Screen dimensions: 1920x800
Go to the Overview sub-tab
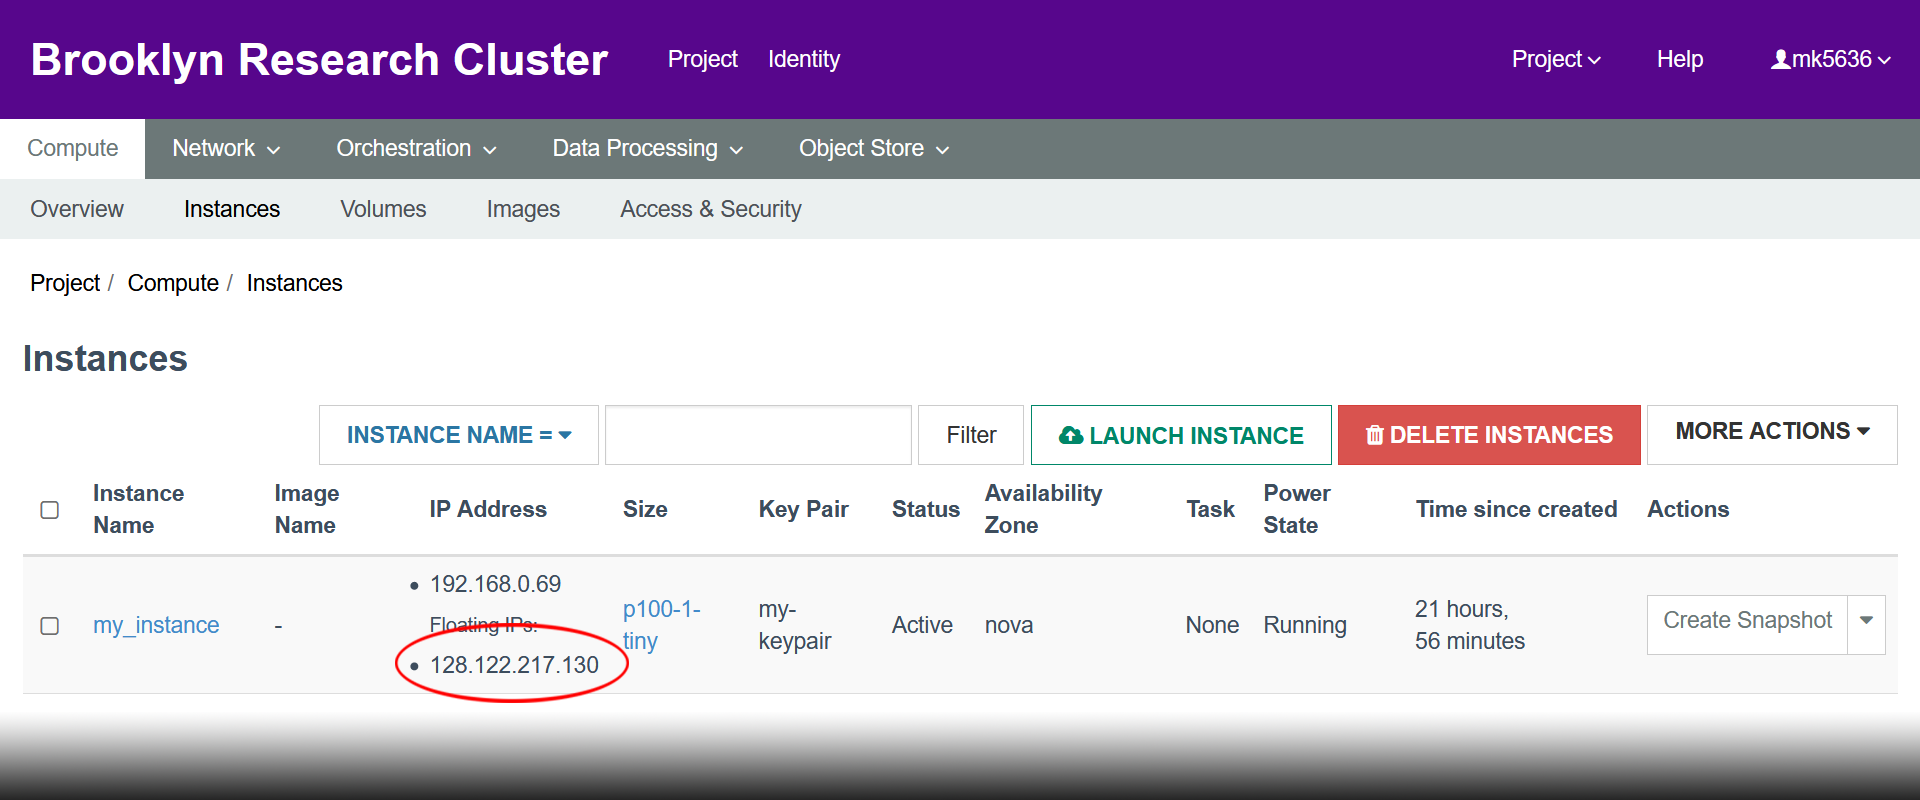(x=77, y=209)
